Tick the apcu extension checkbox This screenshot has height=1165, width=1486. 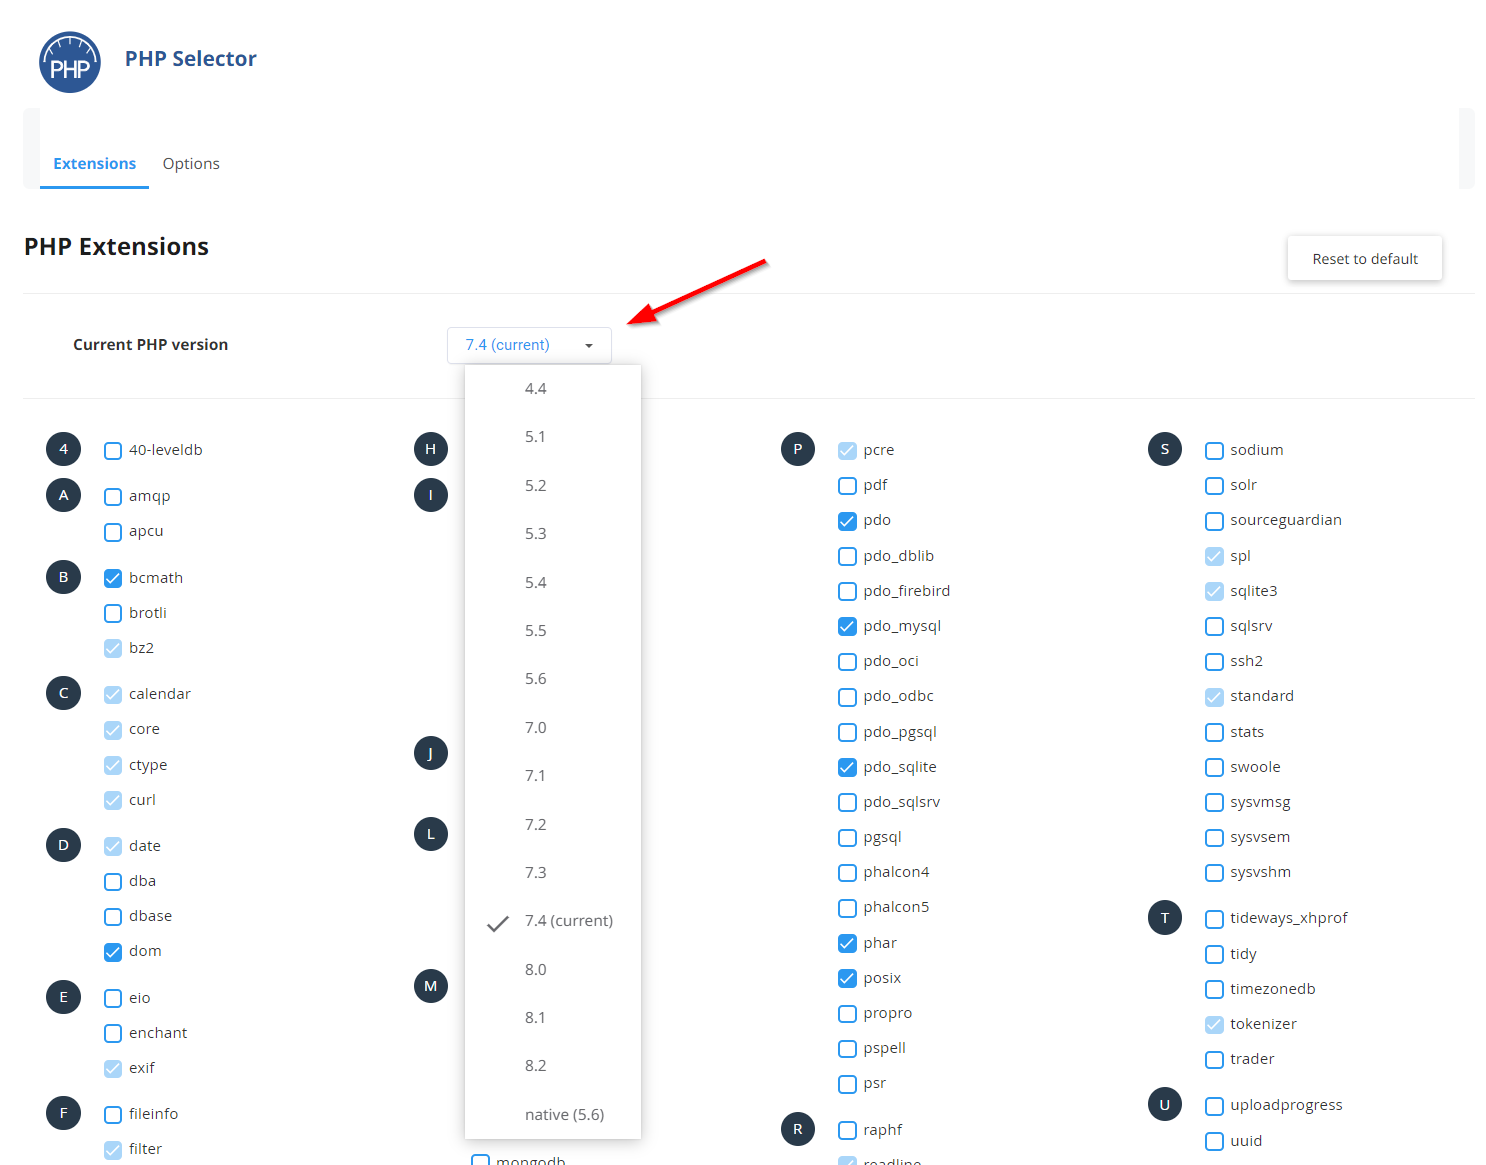tap(113, 532)
